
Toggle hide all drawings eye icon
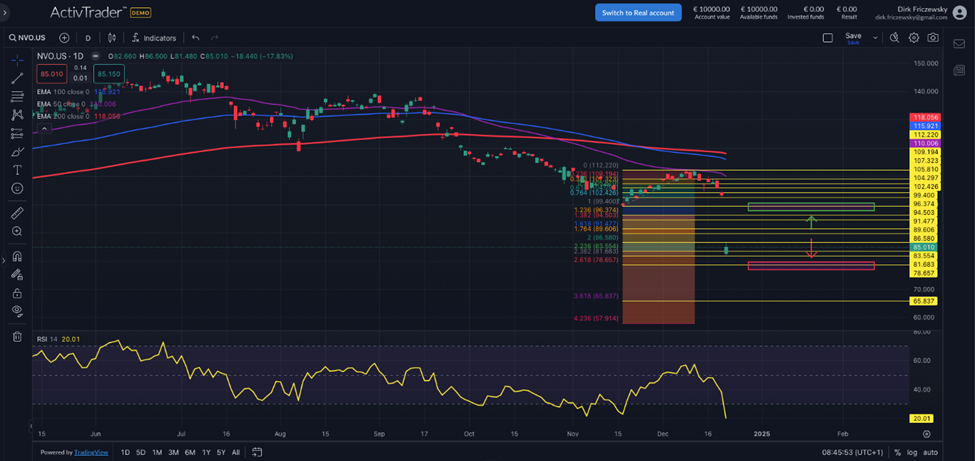17,312
